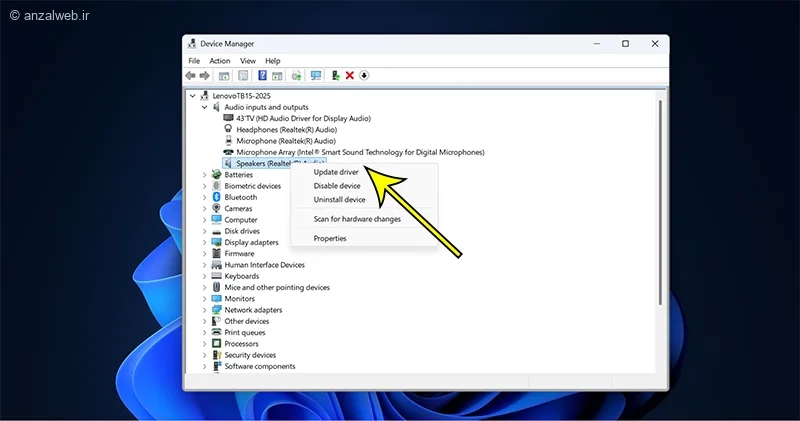Viewport: 800px width, 421px height.
Task: Collapse the Audio inputs and outputs node
Action: tap(205, 107)
